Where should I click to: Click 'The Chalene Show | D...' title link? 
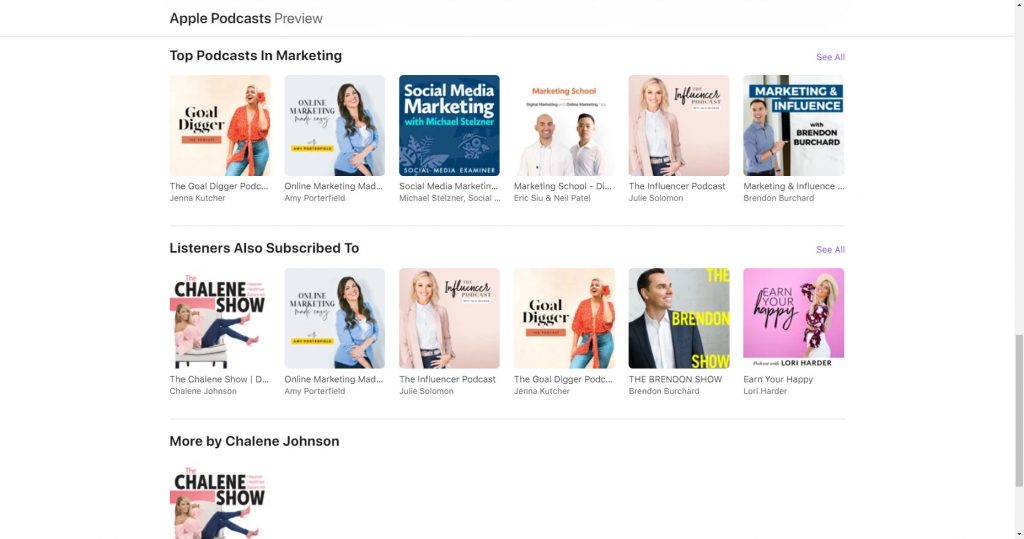(x=219, y=379)
